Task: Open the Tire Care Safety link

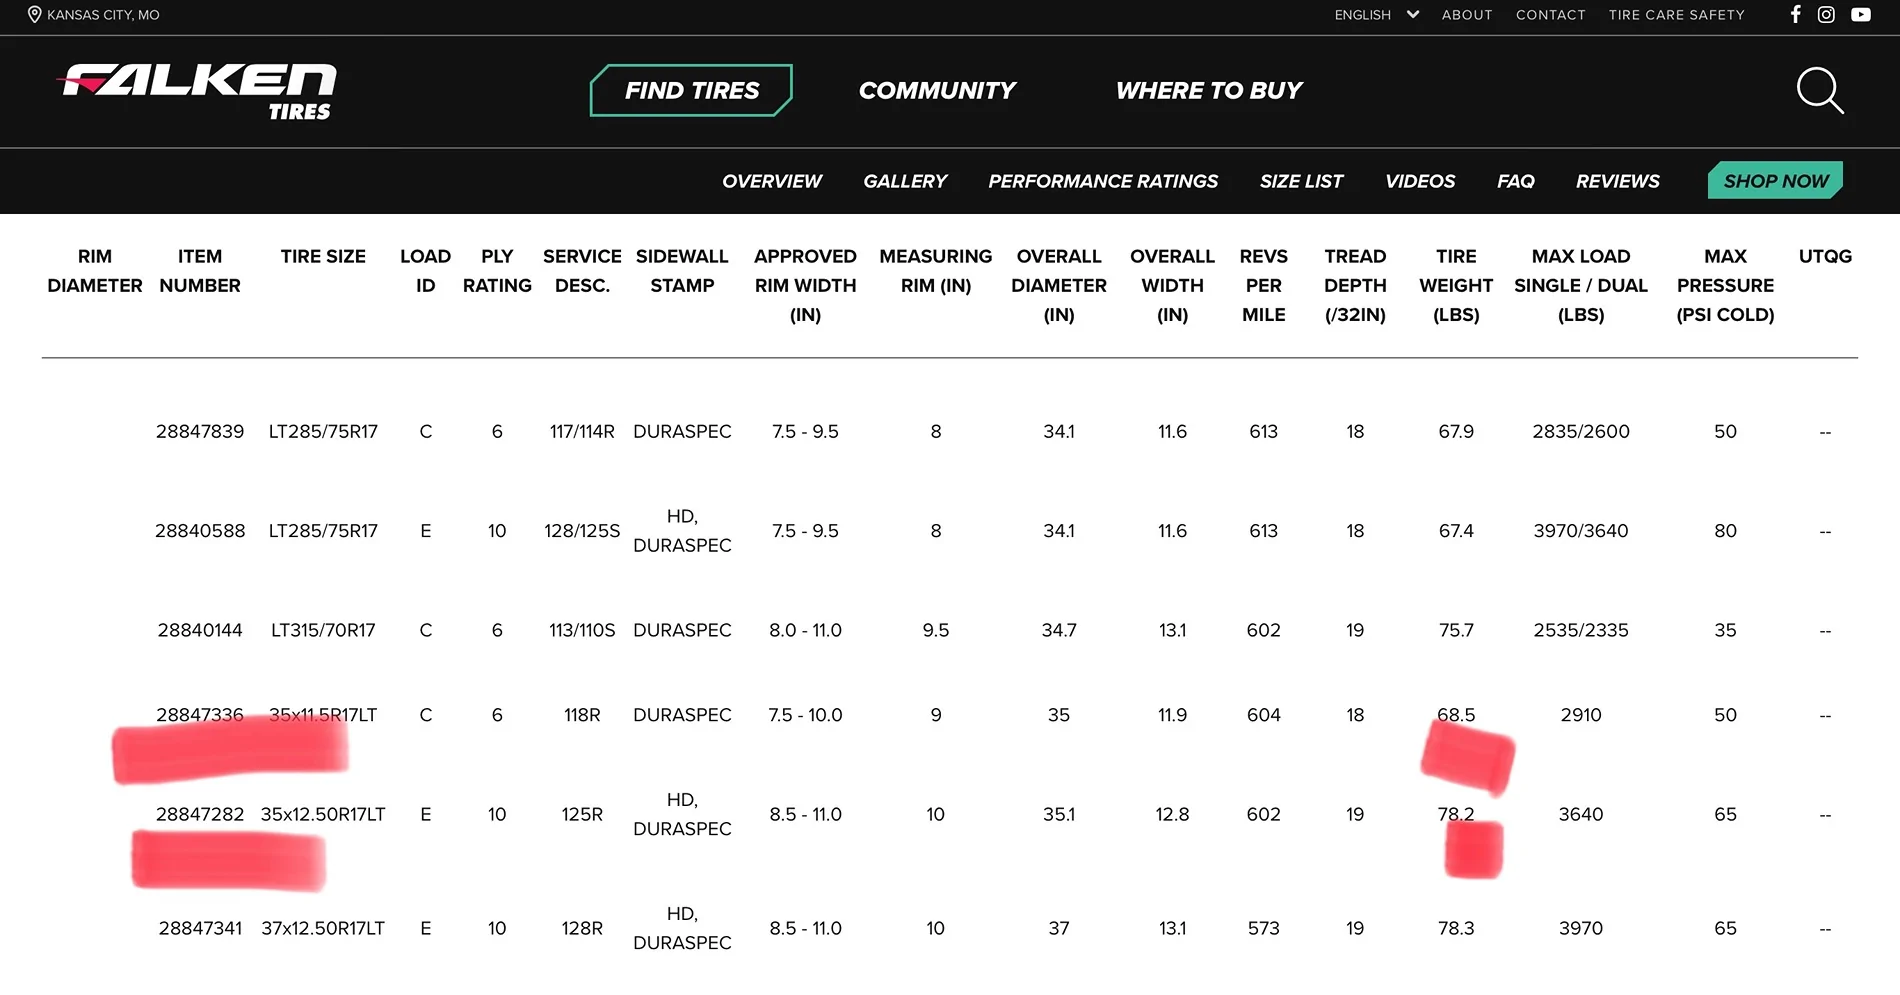Action: 1676,15
